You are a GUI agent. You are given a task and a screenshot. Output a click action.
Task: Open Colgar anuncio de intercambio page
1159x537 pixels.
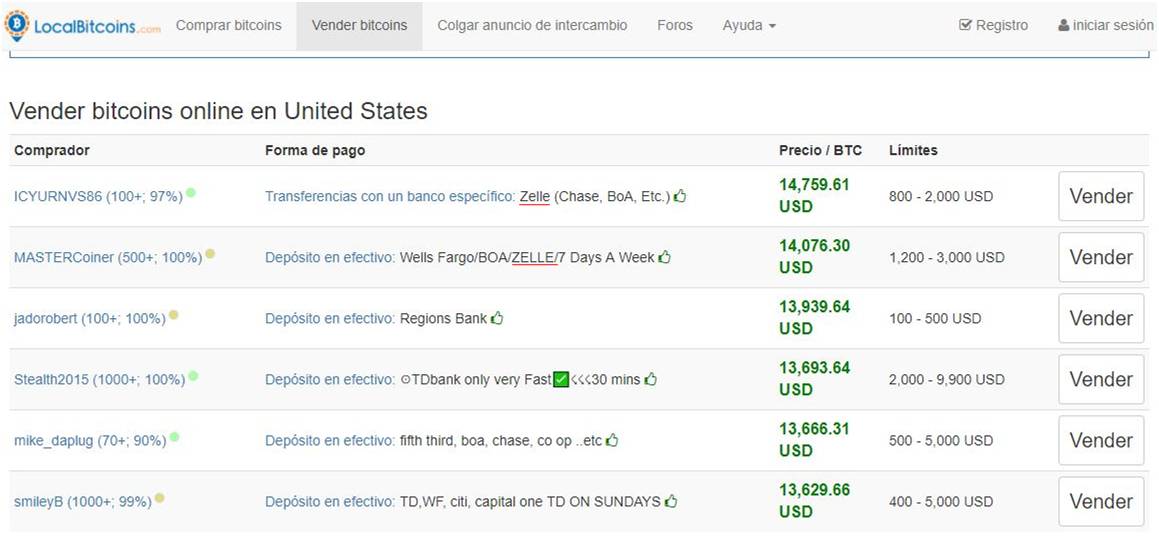[x=532, y=26]
